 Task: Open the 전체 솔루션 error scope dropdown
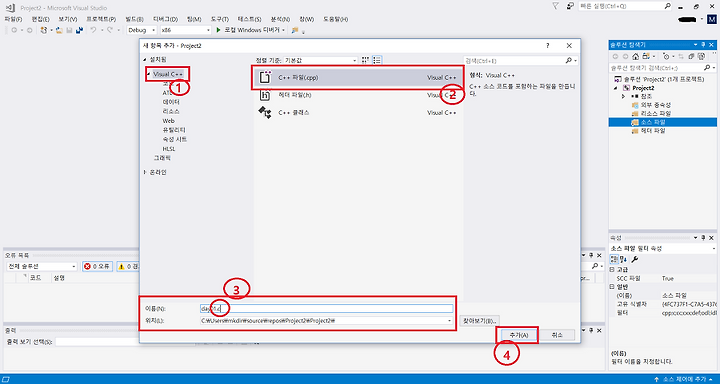[42, 266]
